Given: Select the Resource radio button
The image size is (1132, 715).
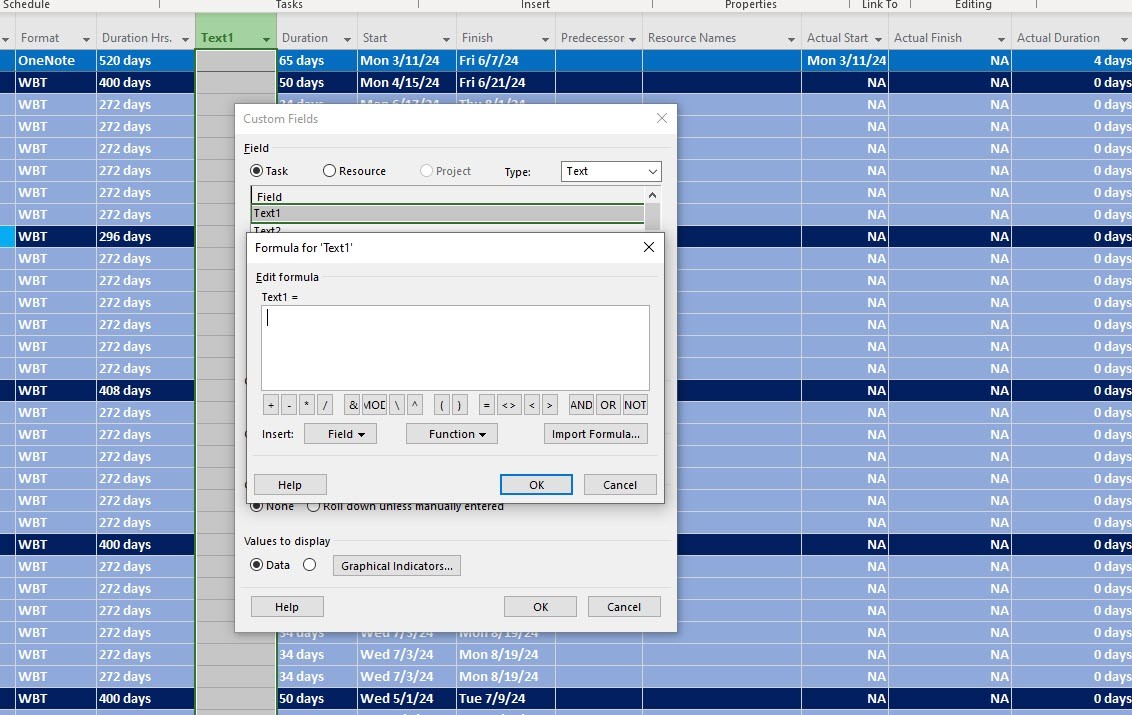Looking at the screenshot, I should tap(330, 170).
